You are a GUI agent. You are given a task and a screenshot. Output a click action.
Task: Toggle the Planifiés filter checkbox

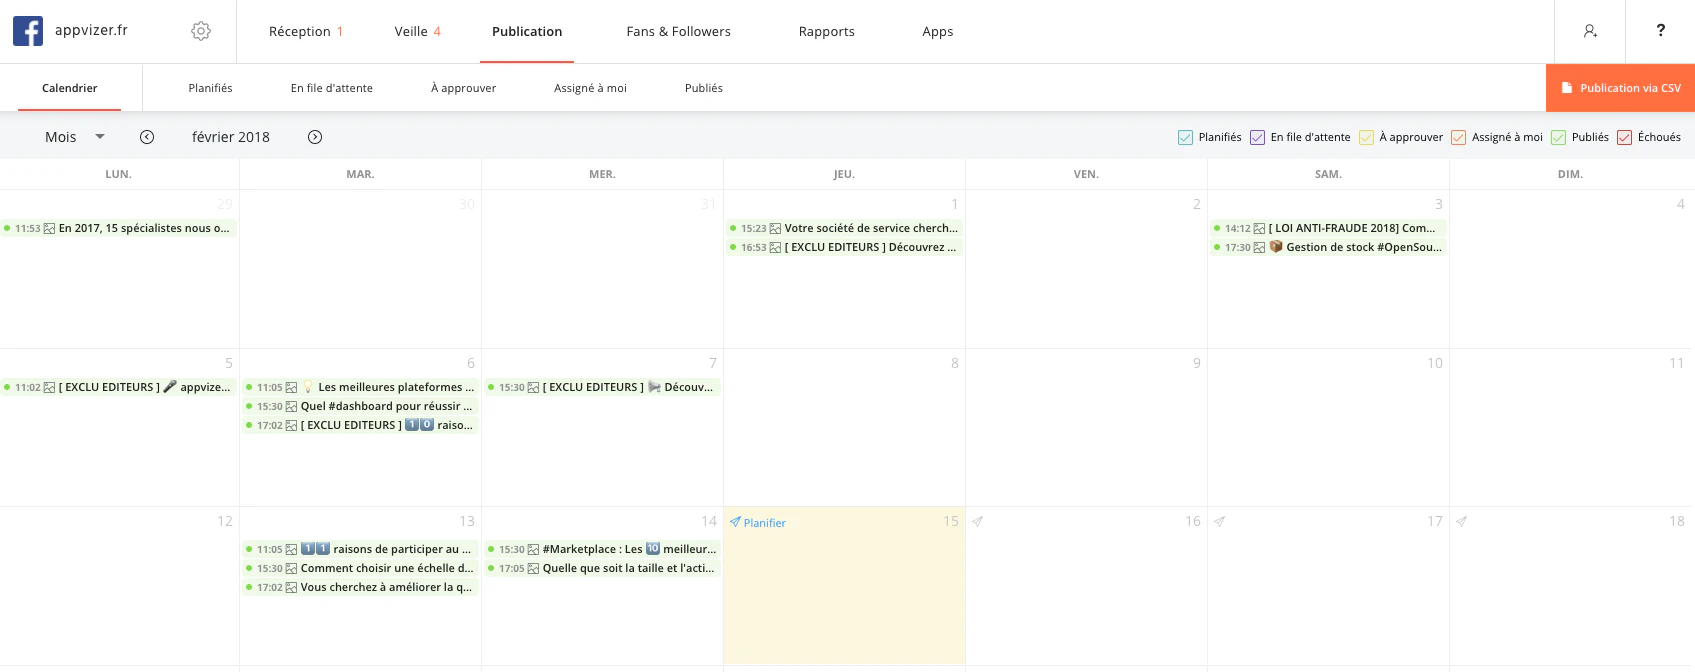point(1185,138)
